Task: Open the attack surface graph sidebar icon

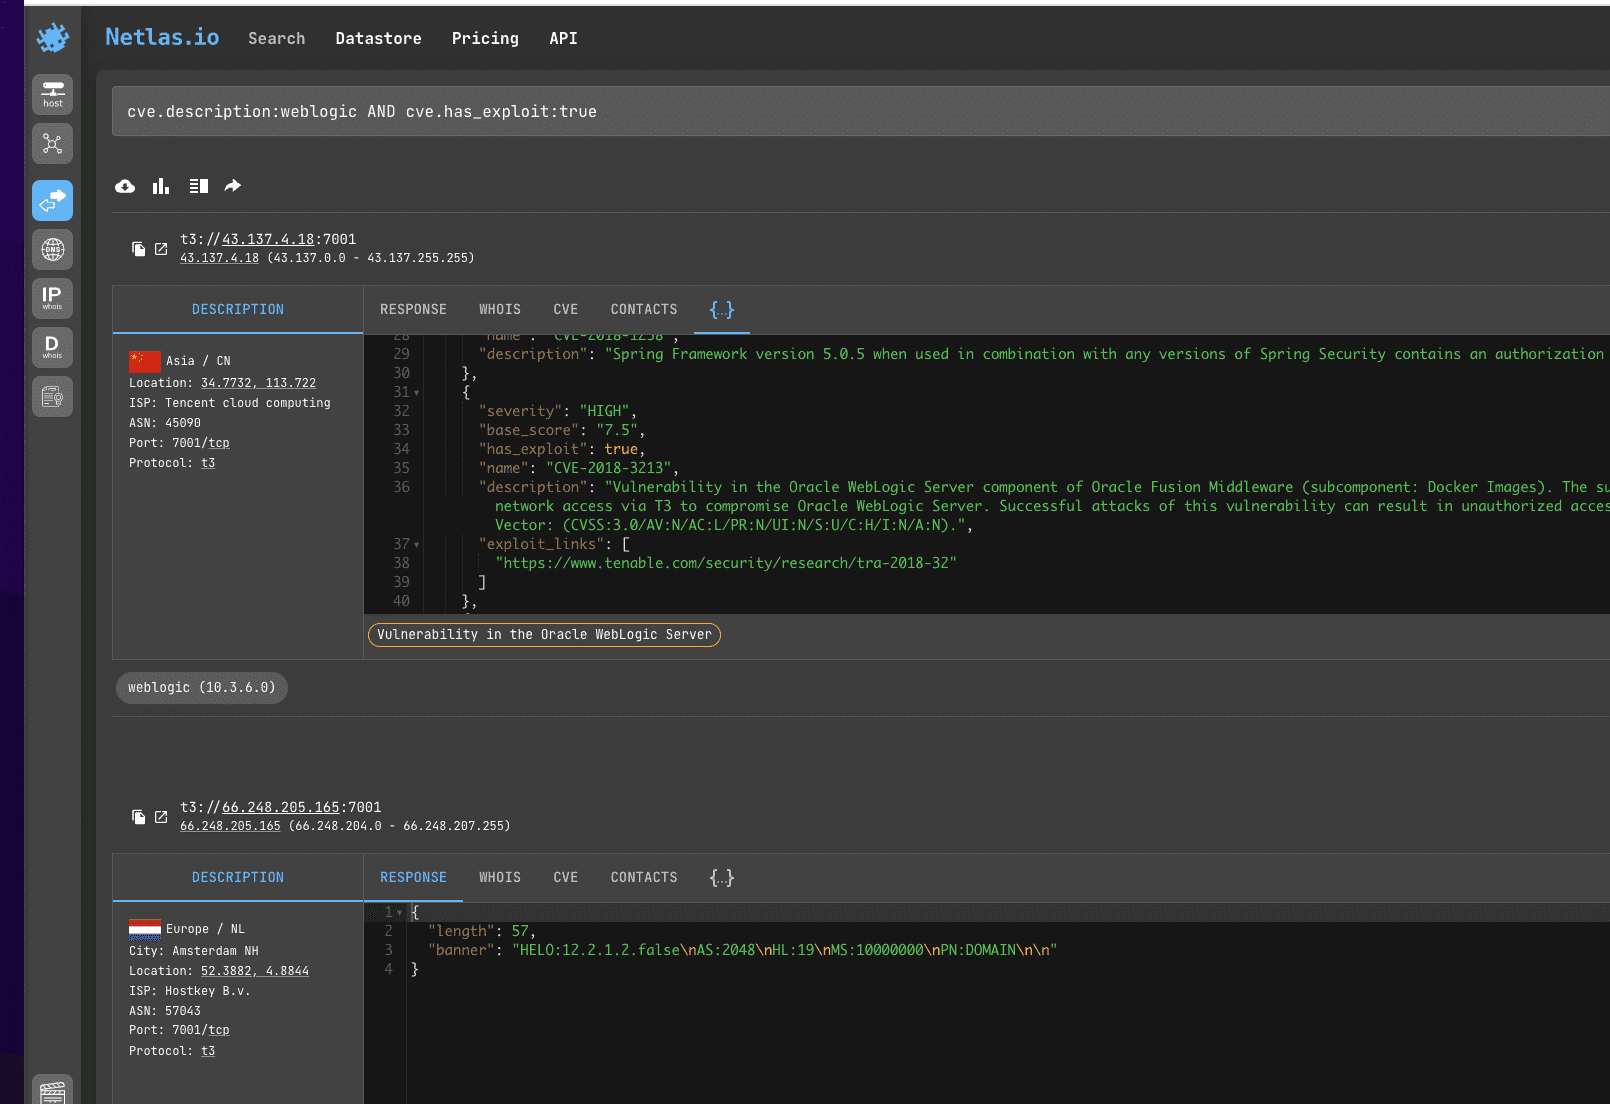Action: [x=52, y=144]
